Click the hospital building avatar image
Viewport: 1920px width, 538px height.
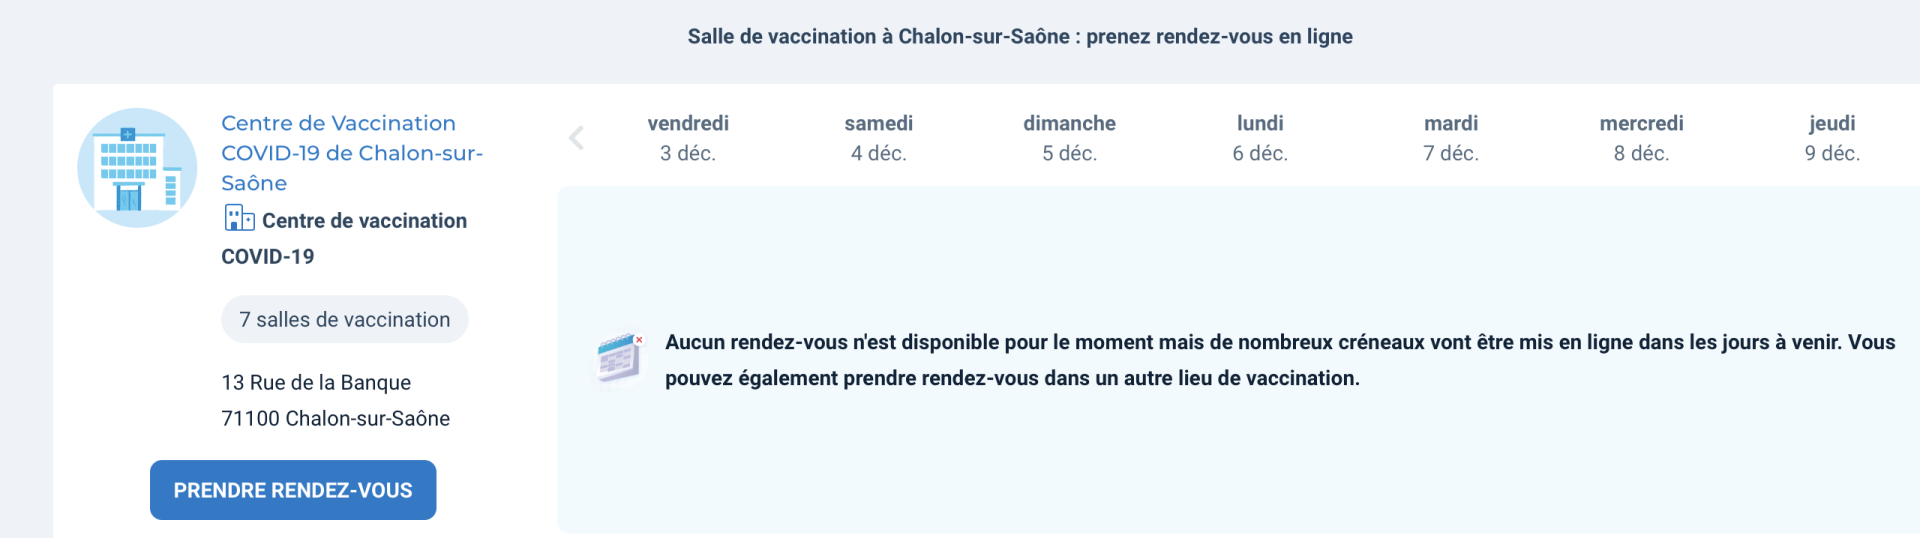click(137, 168)
